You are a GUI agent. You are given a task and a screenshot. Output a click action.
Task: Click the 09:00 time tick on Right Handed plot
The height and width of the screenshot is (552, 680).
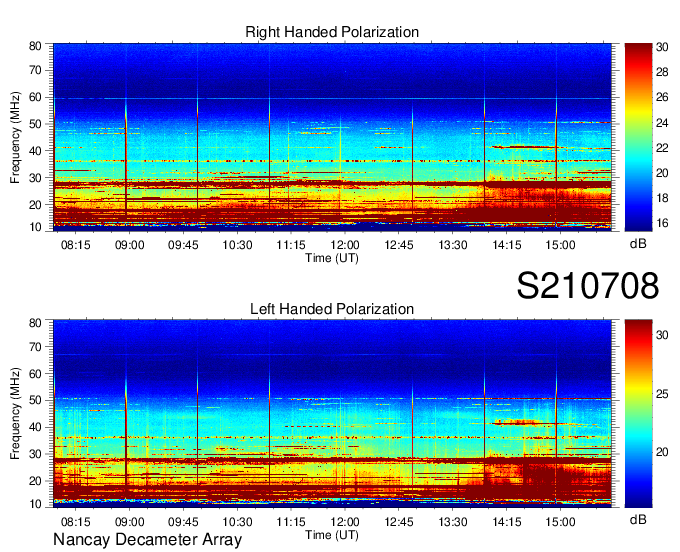(x=129, y=245)
